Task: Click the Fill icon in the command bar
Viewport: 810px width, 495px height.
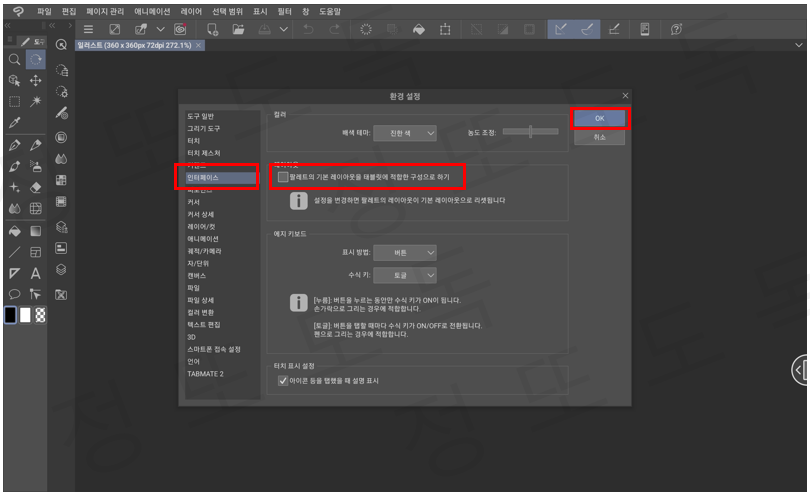Action: coord(419,29)
